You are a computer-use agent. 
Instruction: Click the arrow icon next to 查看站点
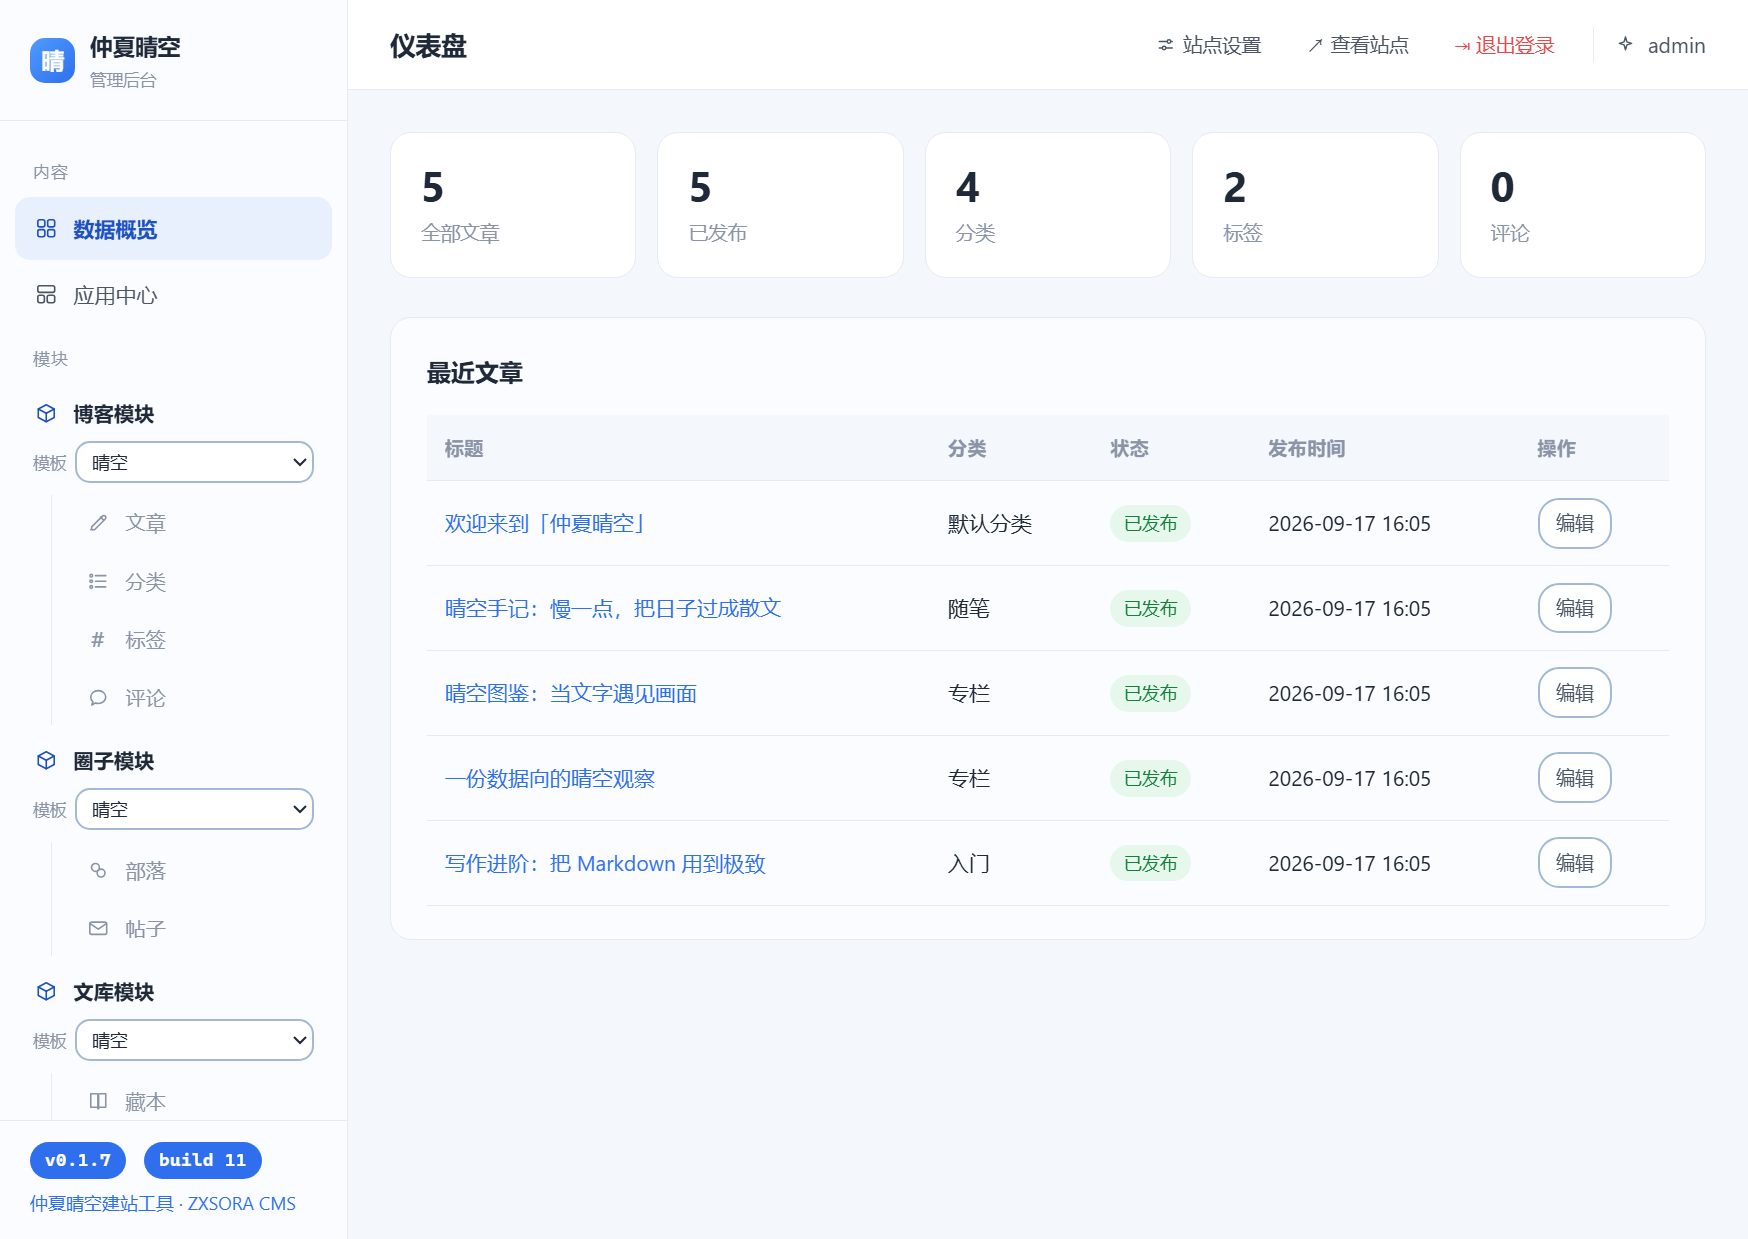pyautogui.click(x=1315, y=45)
